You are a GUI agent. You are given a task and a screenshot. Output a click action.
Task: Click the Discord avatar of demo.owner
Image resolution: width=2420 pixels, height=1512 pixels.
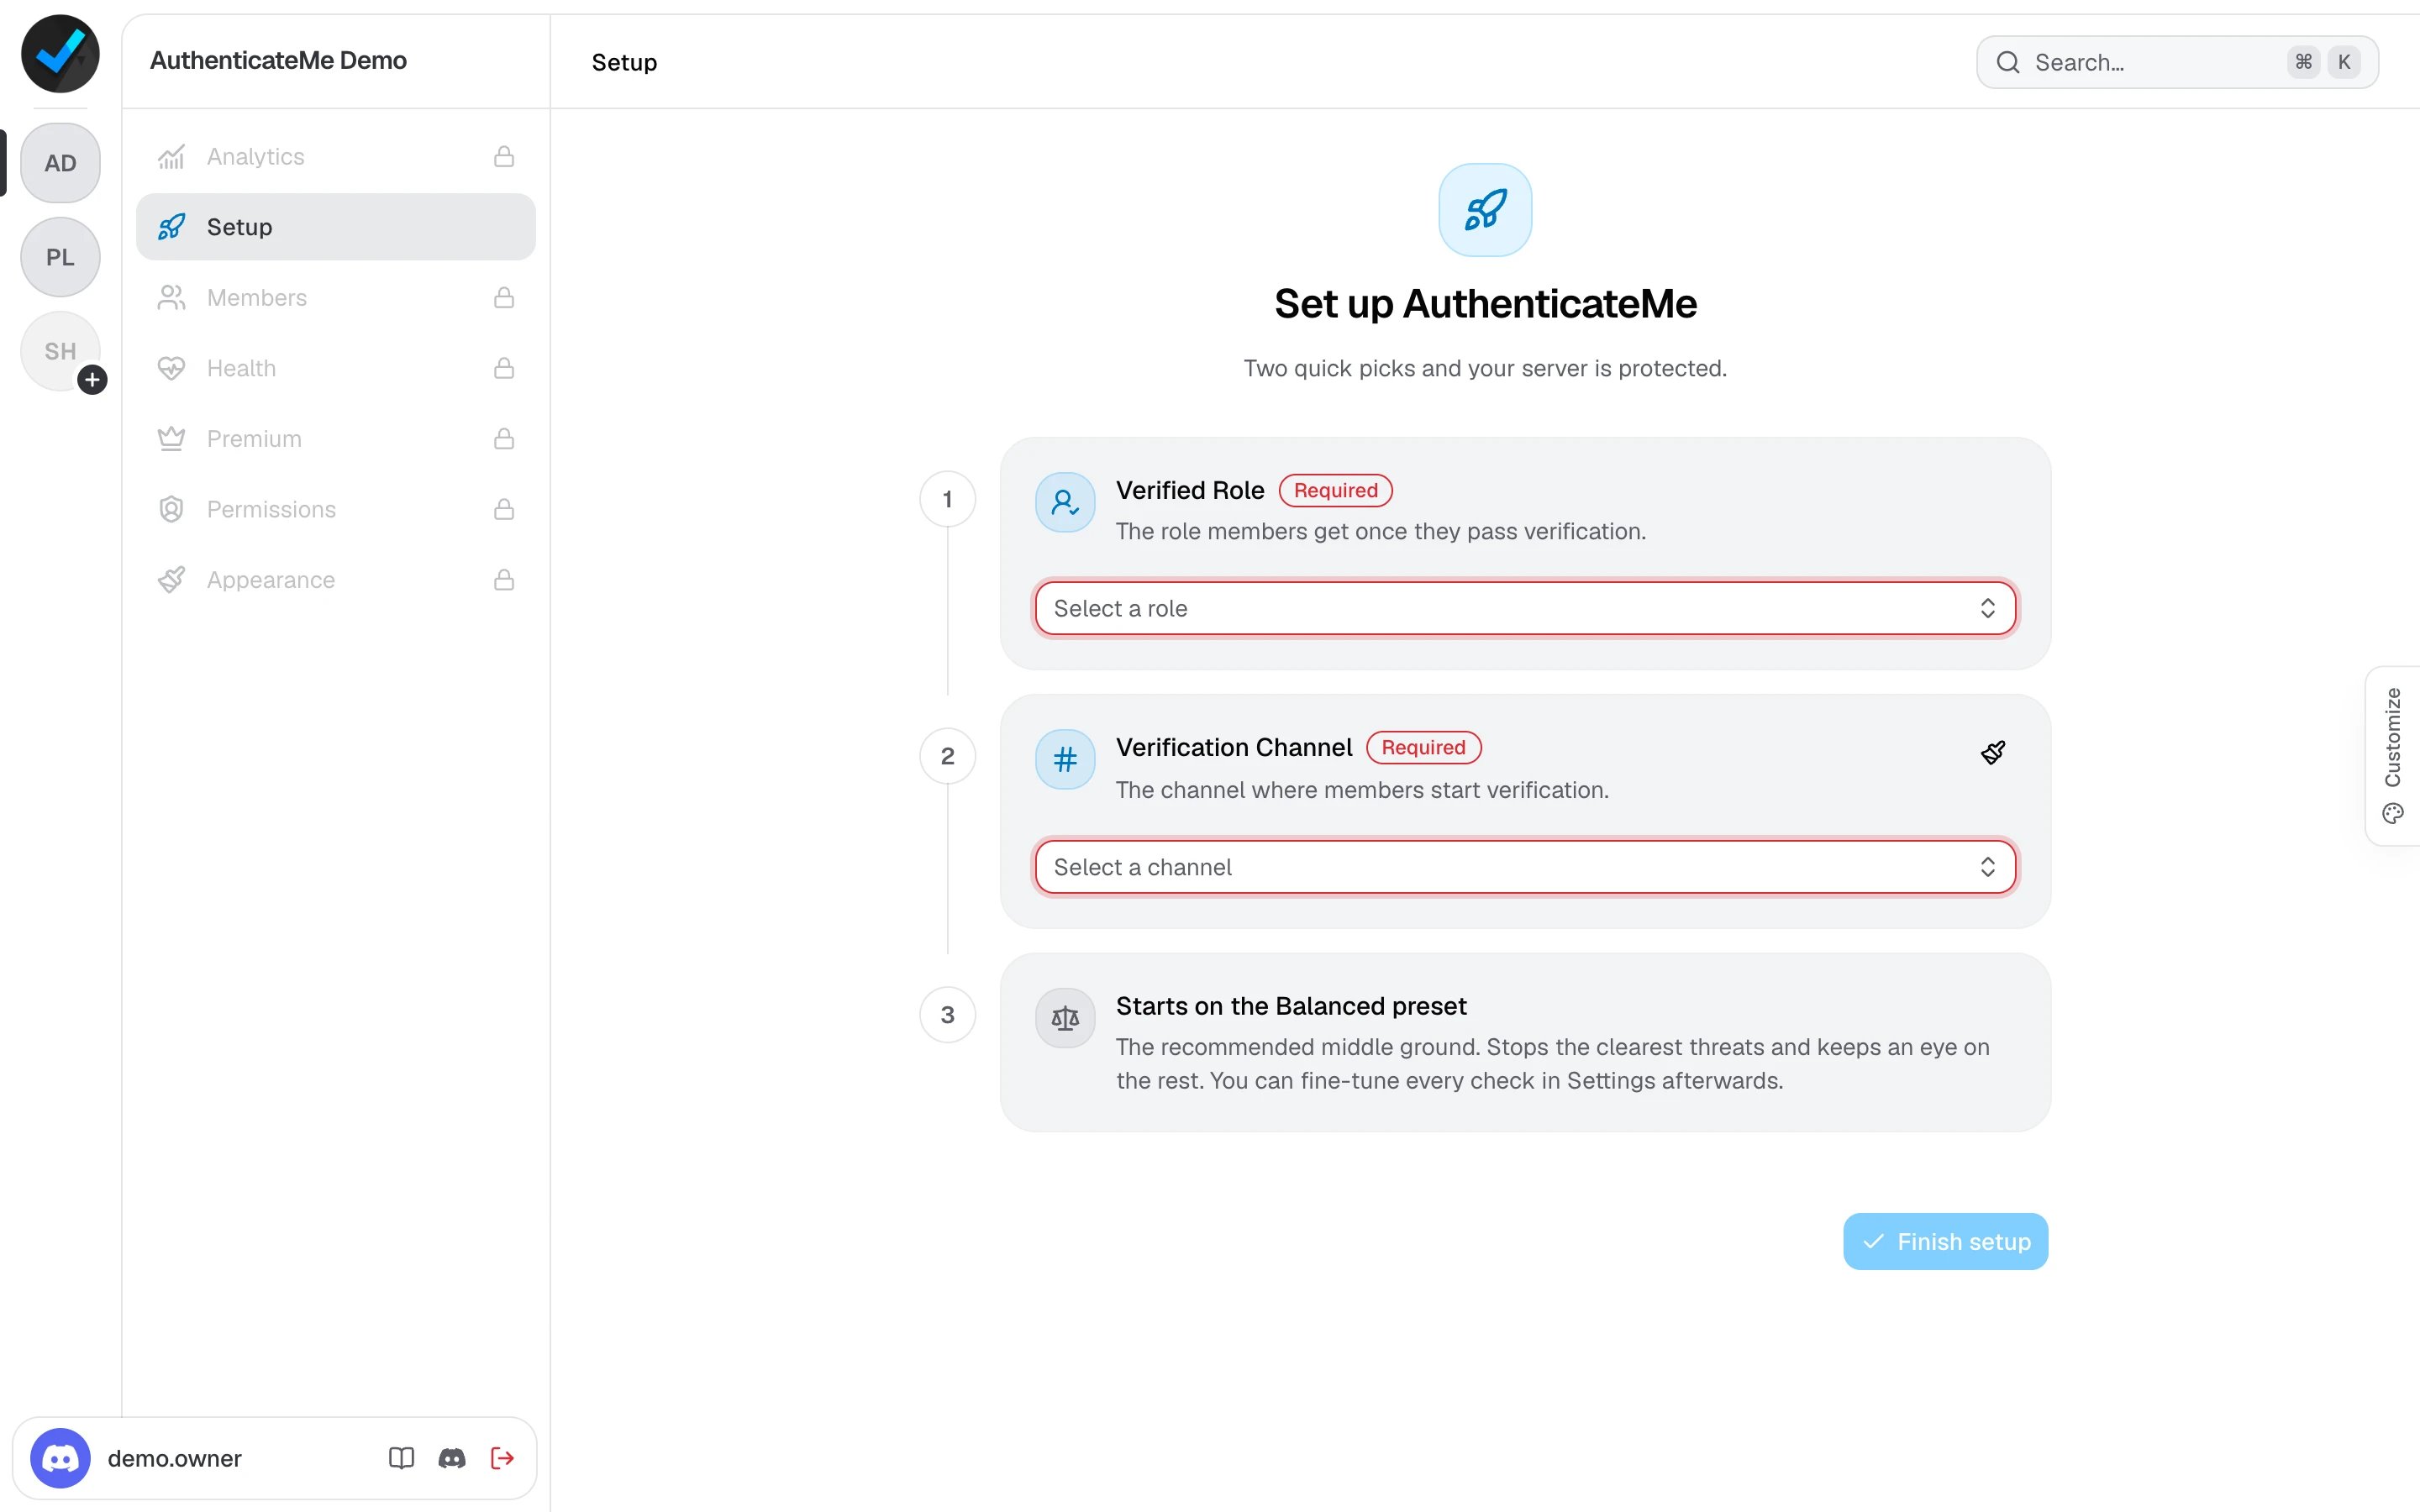click(60, 1458)
